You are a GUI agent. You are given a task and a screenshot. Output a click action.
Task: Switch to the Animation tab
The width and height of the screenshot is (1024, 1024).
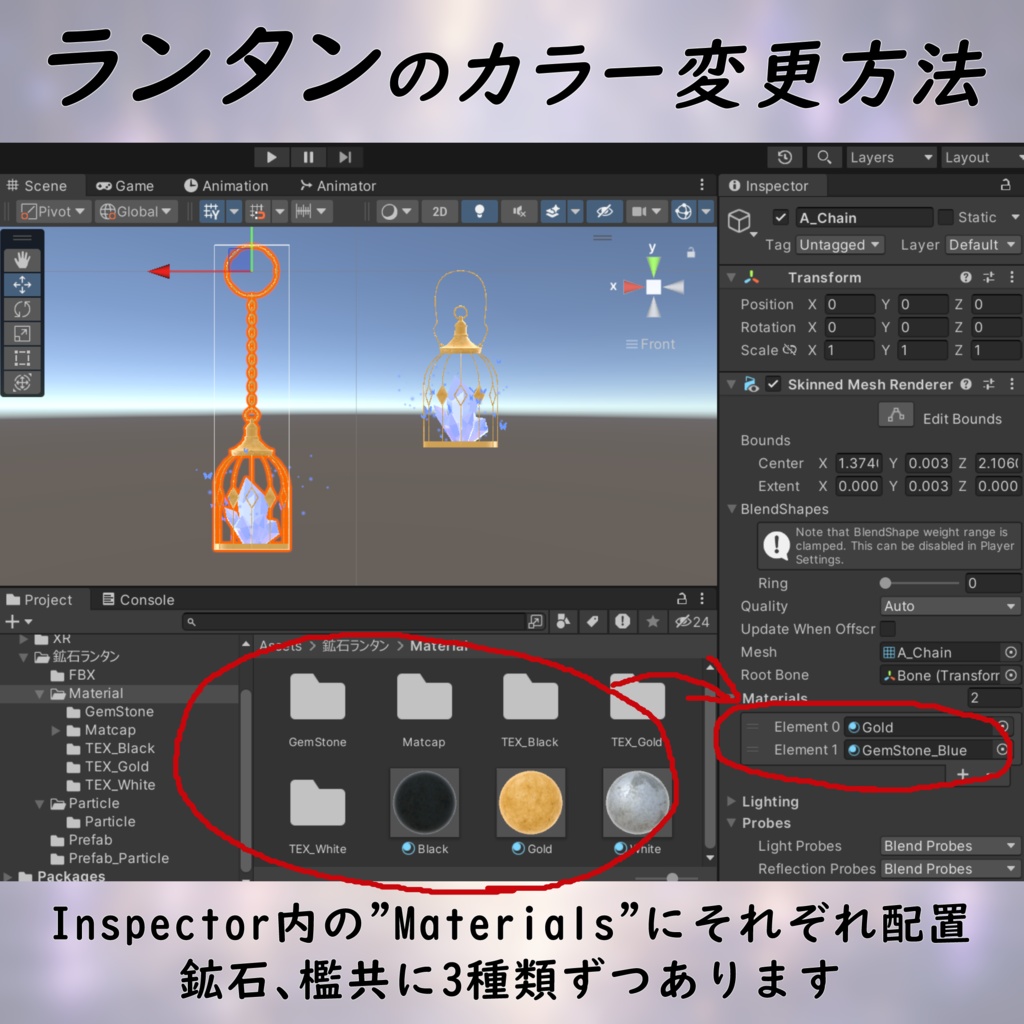[x=226, y=186]
